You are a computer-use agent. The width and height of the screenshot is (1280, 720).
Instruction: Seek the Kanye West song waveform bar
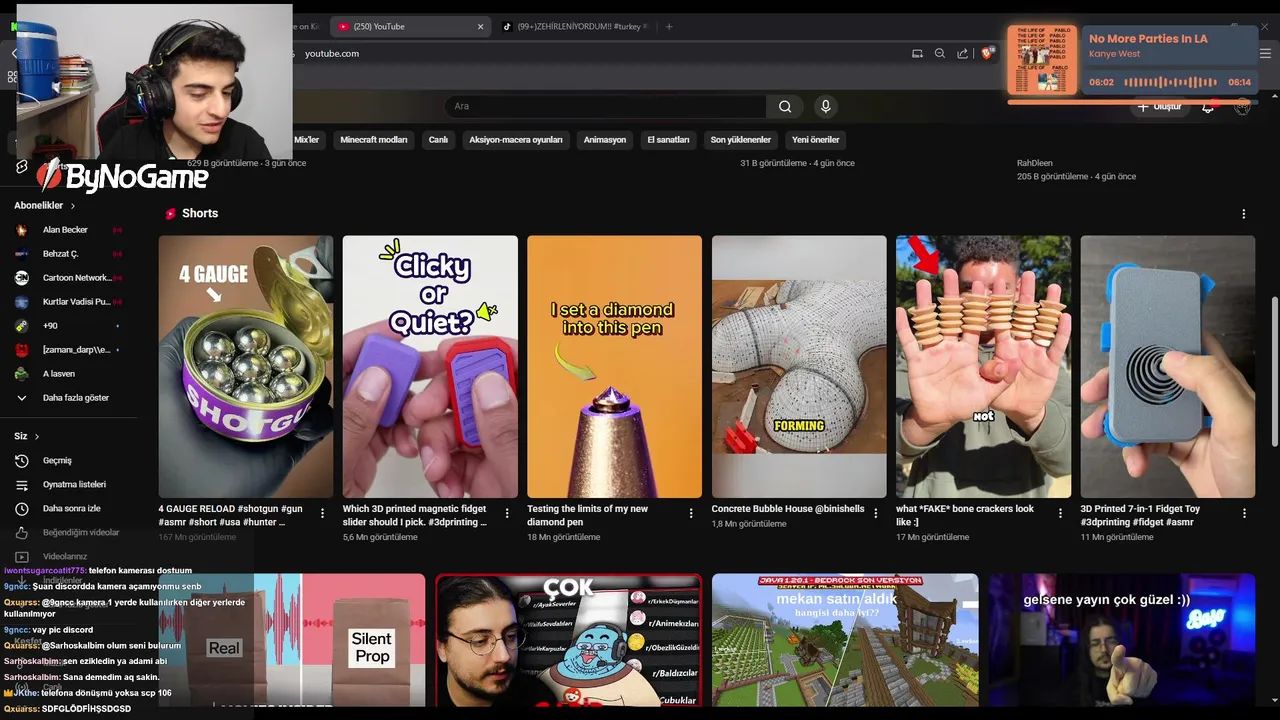[1170, 82]
